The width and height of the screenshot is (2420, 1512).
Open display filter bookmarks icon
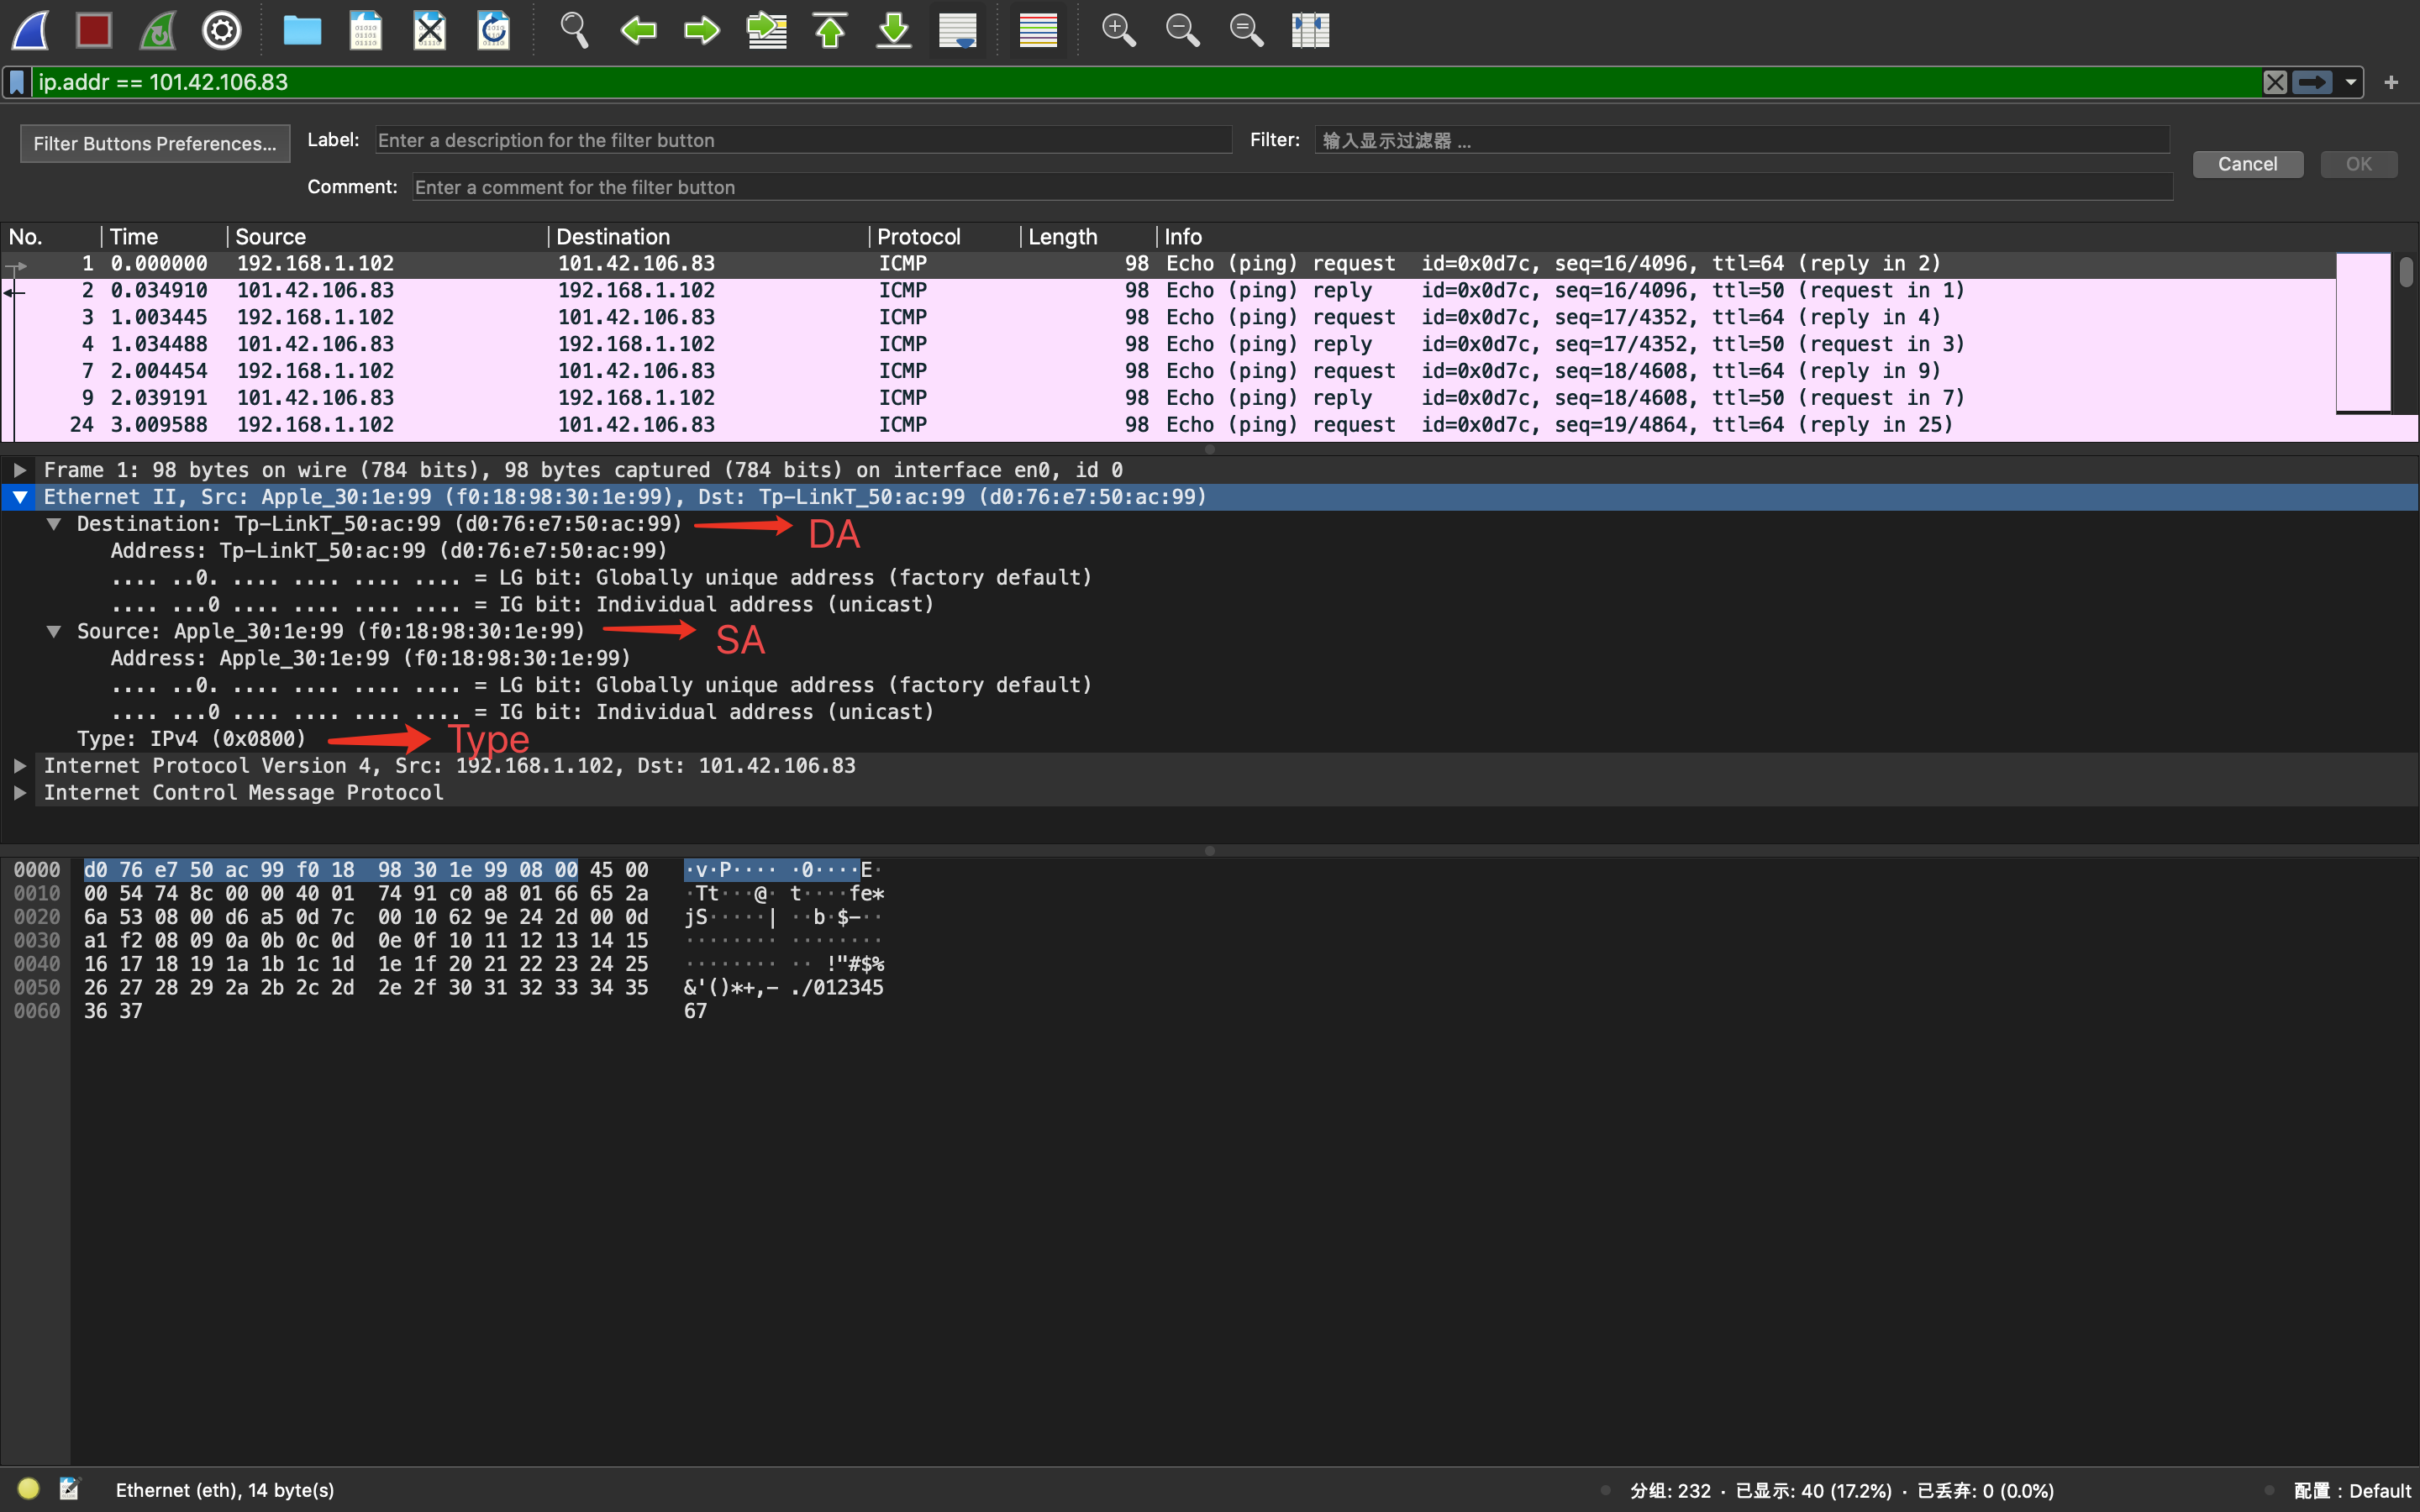click(x=17, y=82)
